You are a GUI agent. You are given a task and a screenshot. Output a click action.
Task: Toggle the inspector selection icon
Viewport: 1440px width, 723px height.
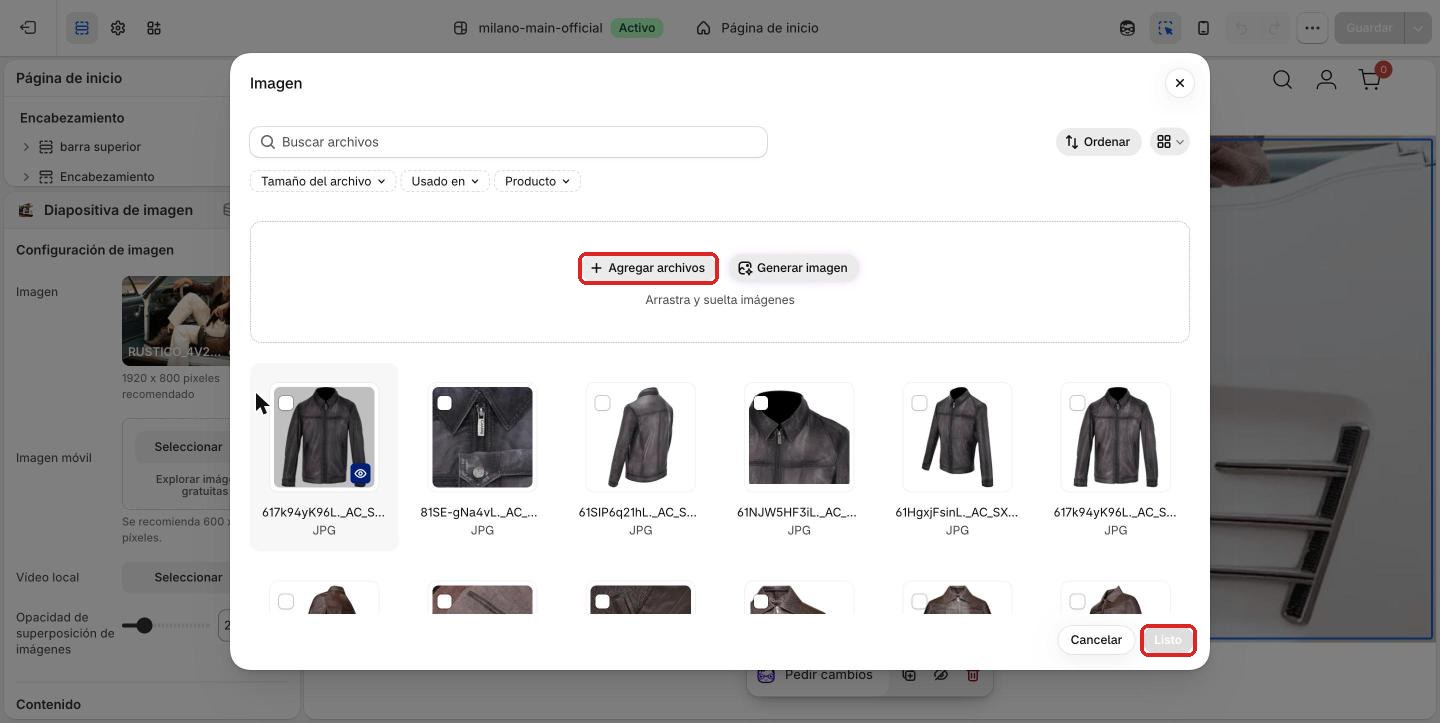(1165, 28)
